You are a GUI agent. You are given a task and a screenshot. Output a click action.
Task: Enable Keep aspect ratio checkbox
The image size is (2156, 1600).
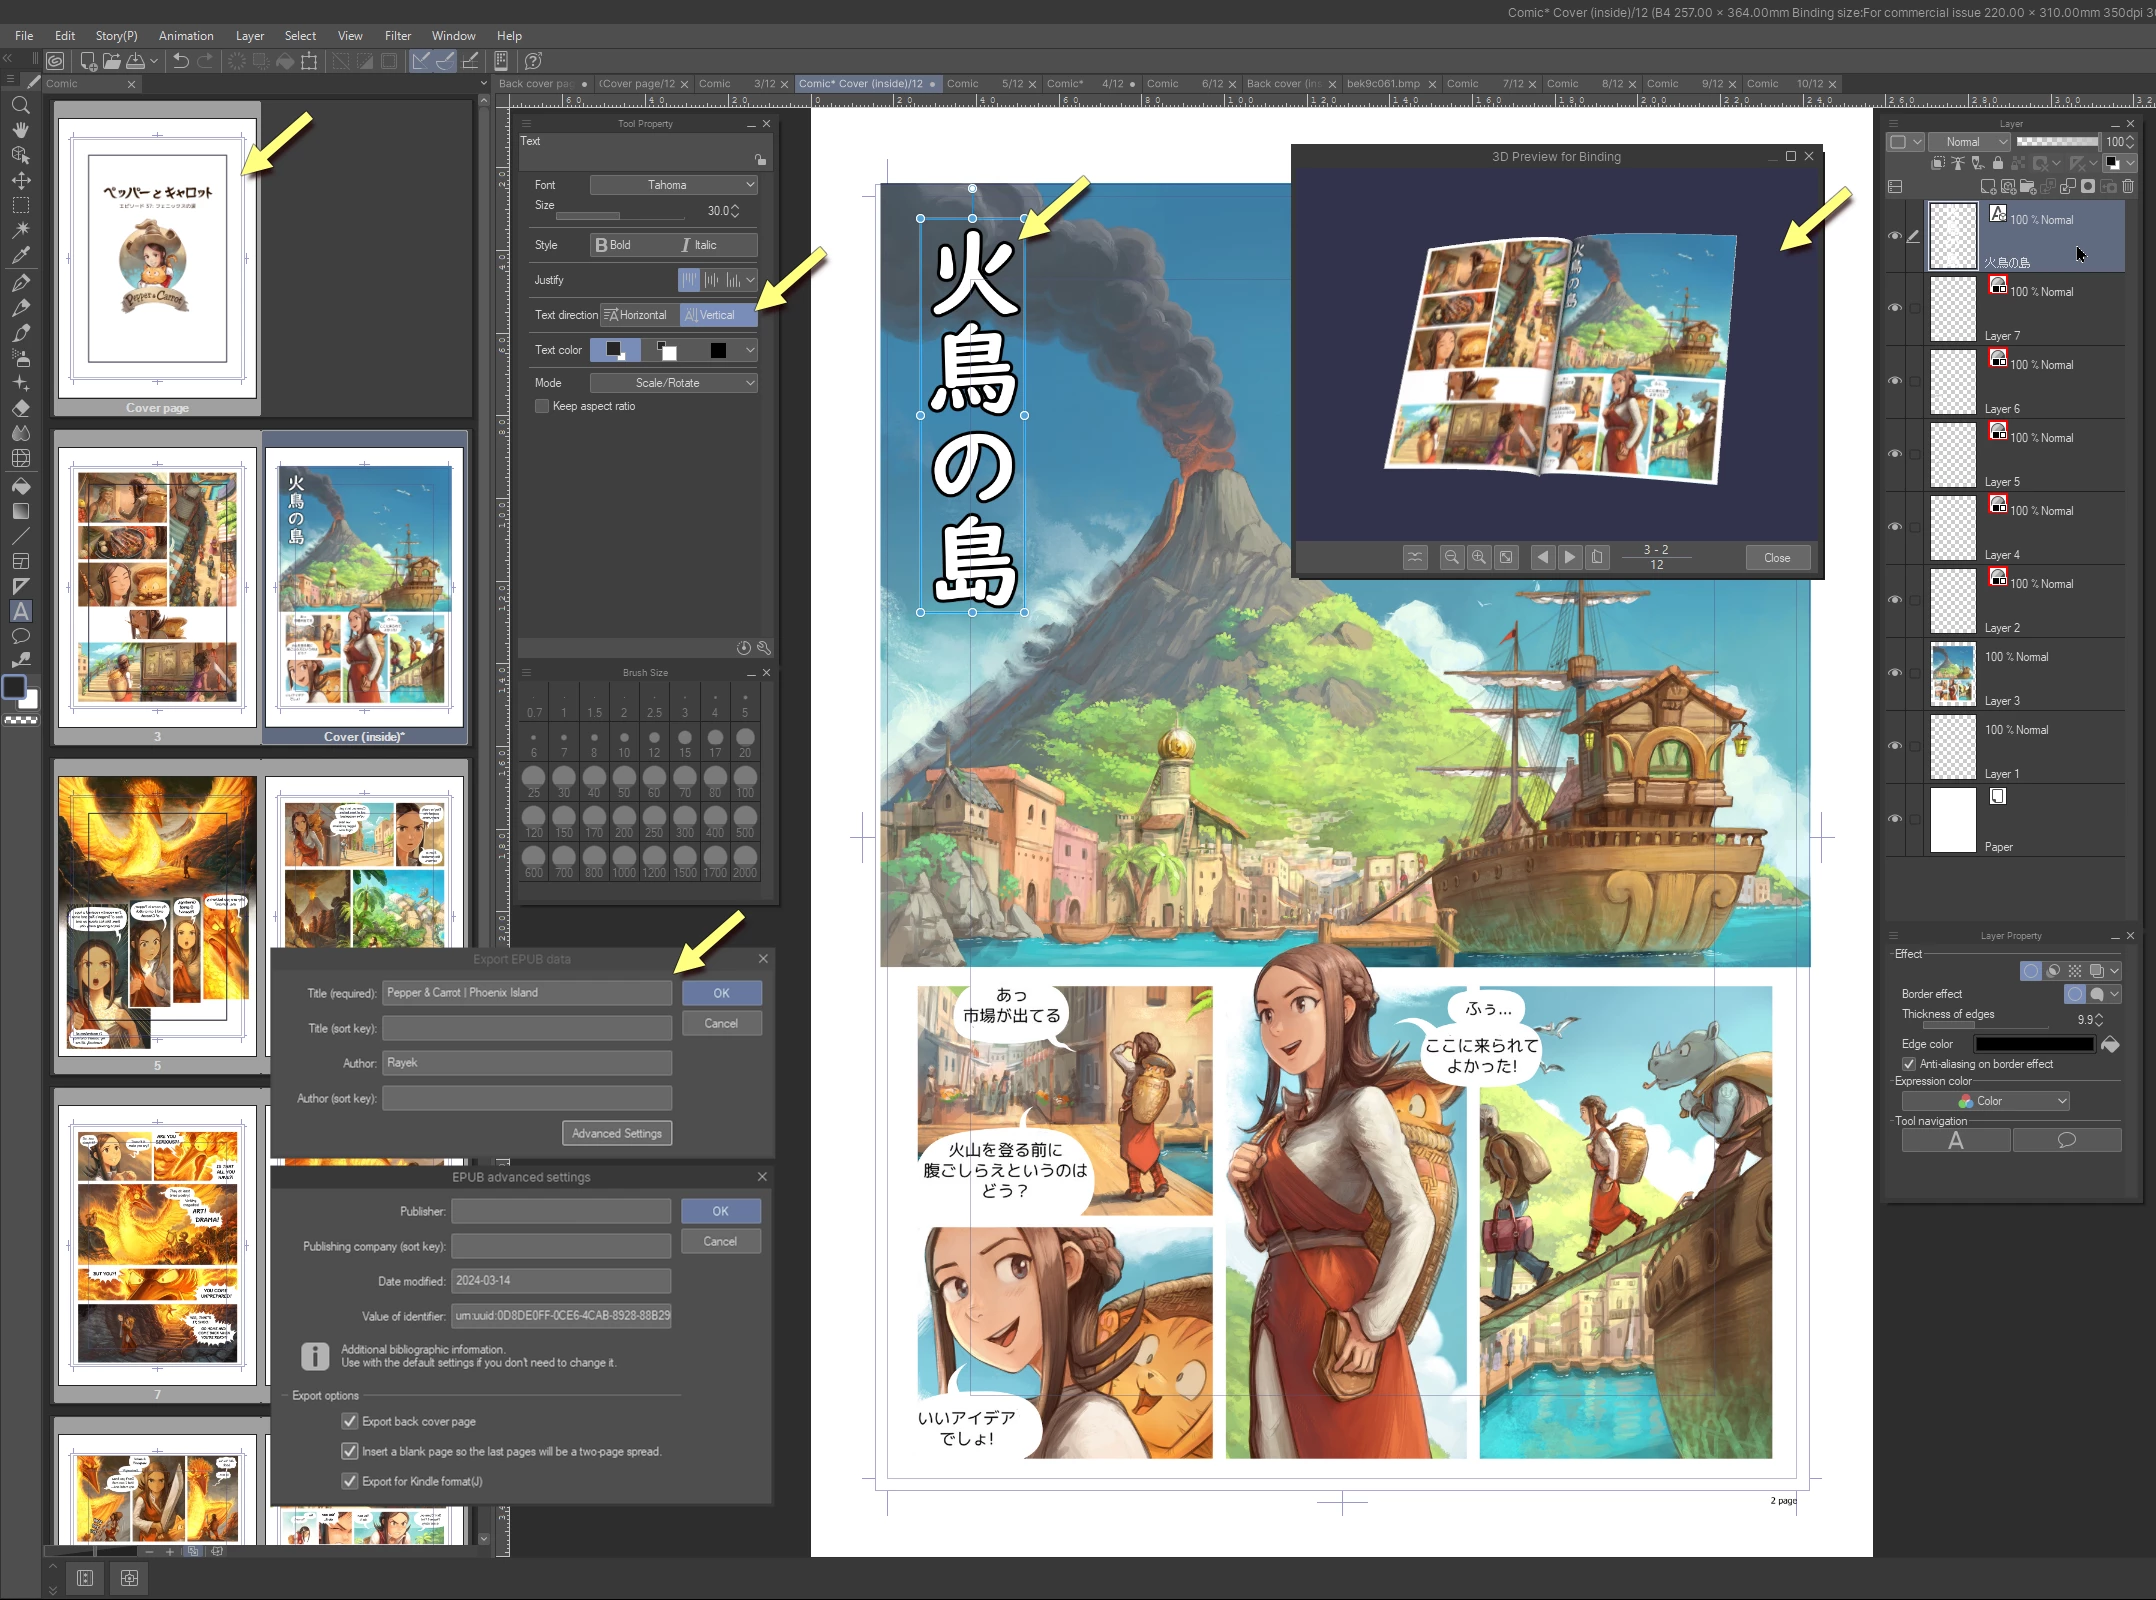(x=542, y=406)
